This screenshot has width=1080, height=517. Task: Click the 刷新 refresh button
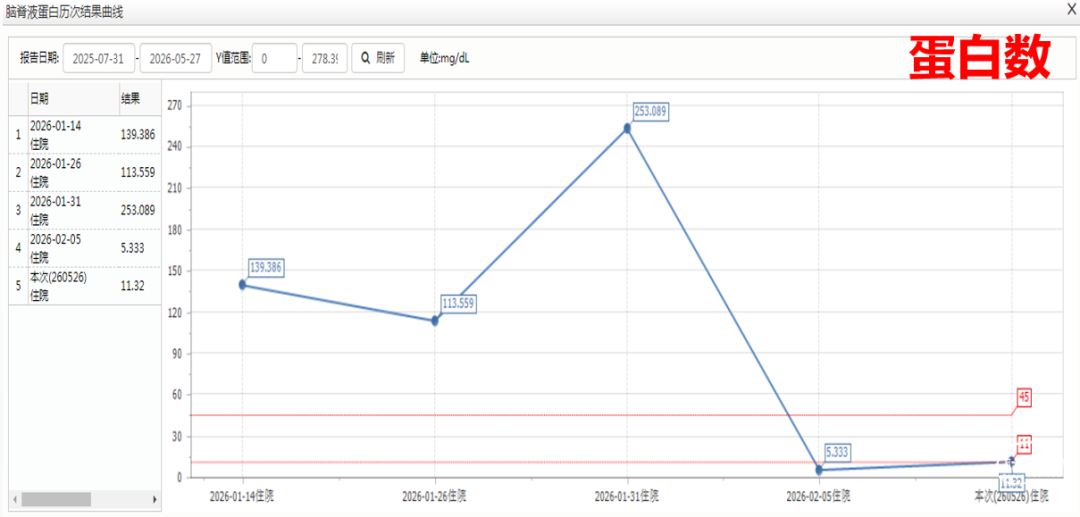click(x=378, y=59)
